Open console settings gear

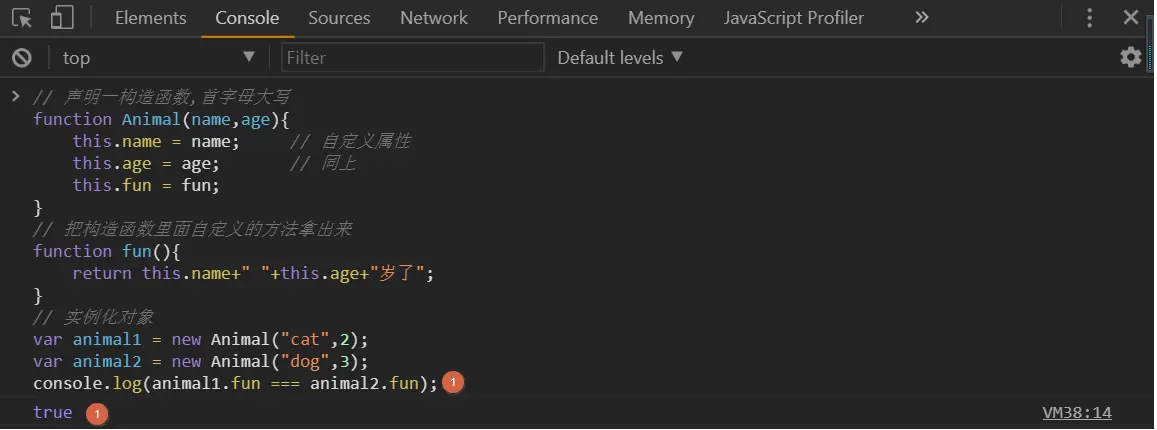click(x=1131, y=57)
